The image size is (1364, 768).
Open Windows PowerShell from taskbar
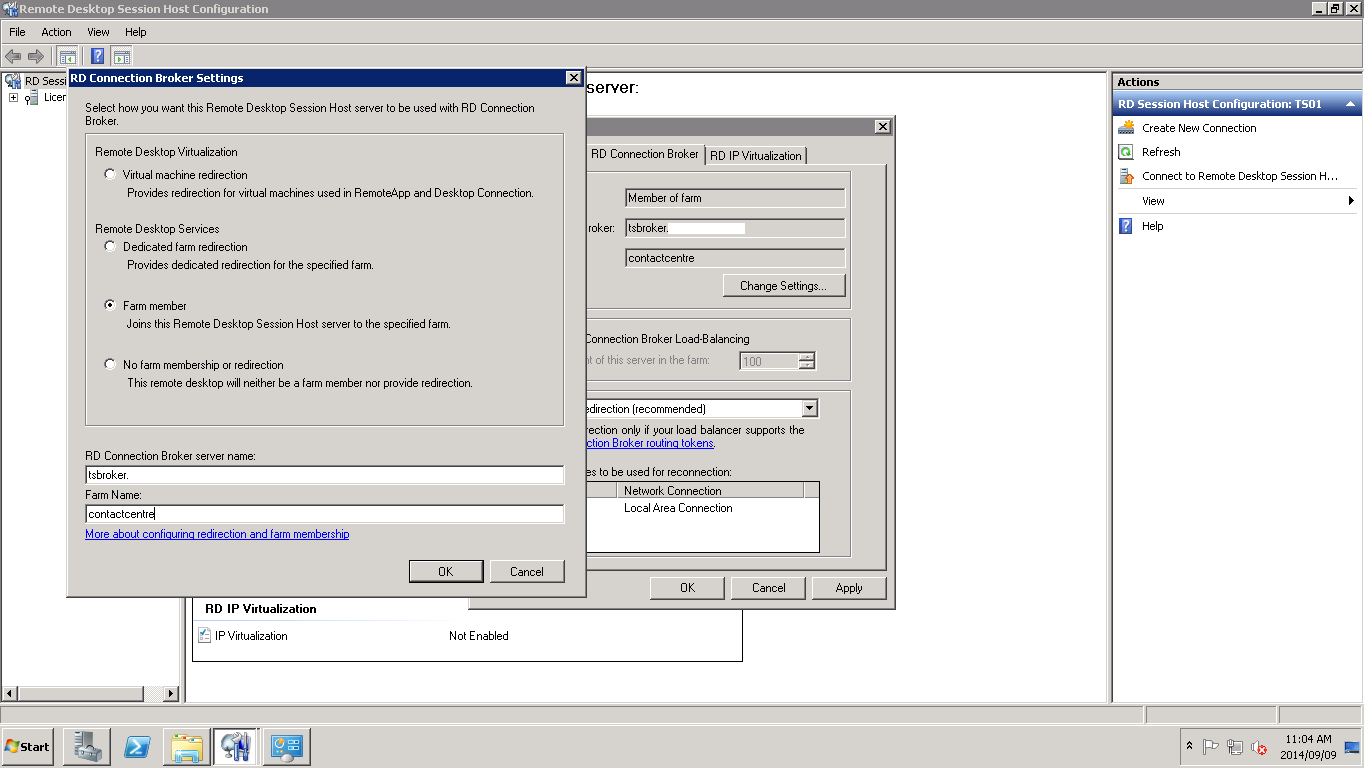click(x=136, y=746)
